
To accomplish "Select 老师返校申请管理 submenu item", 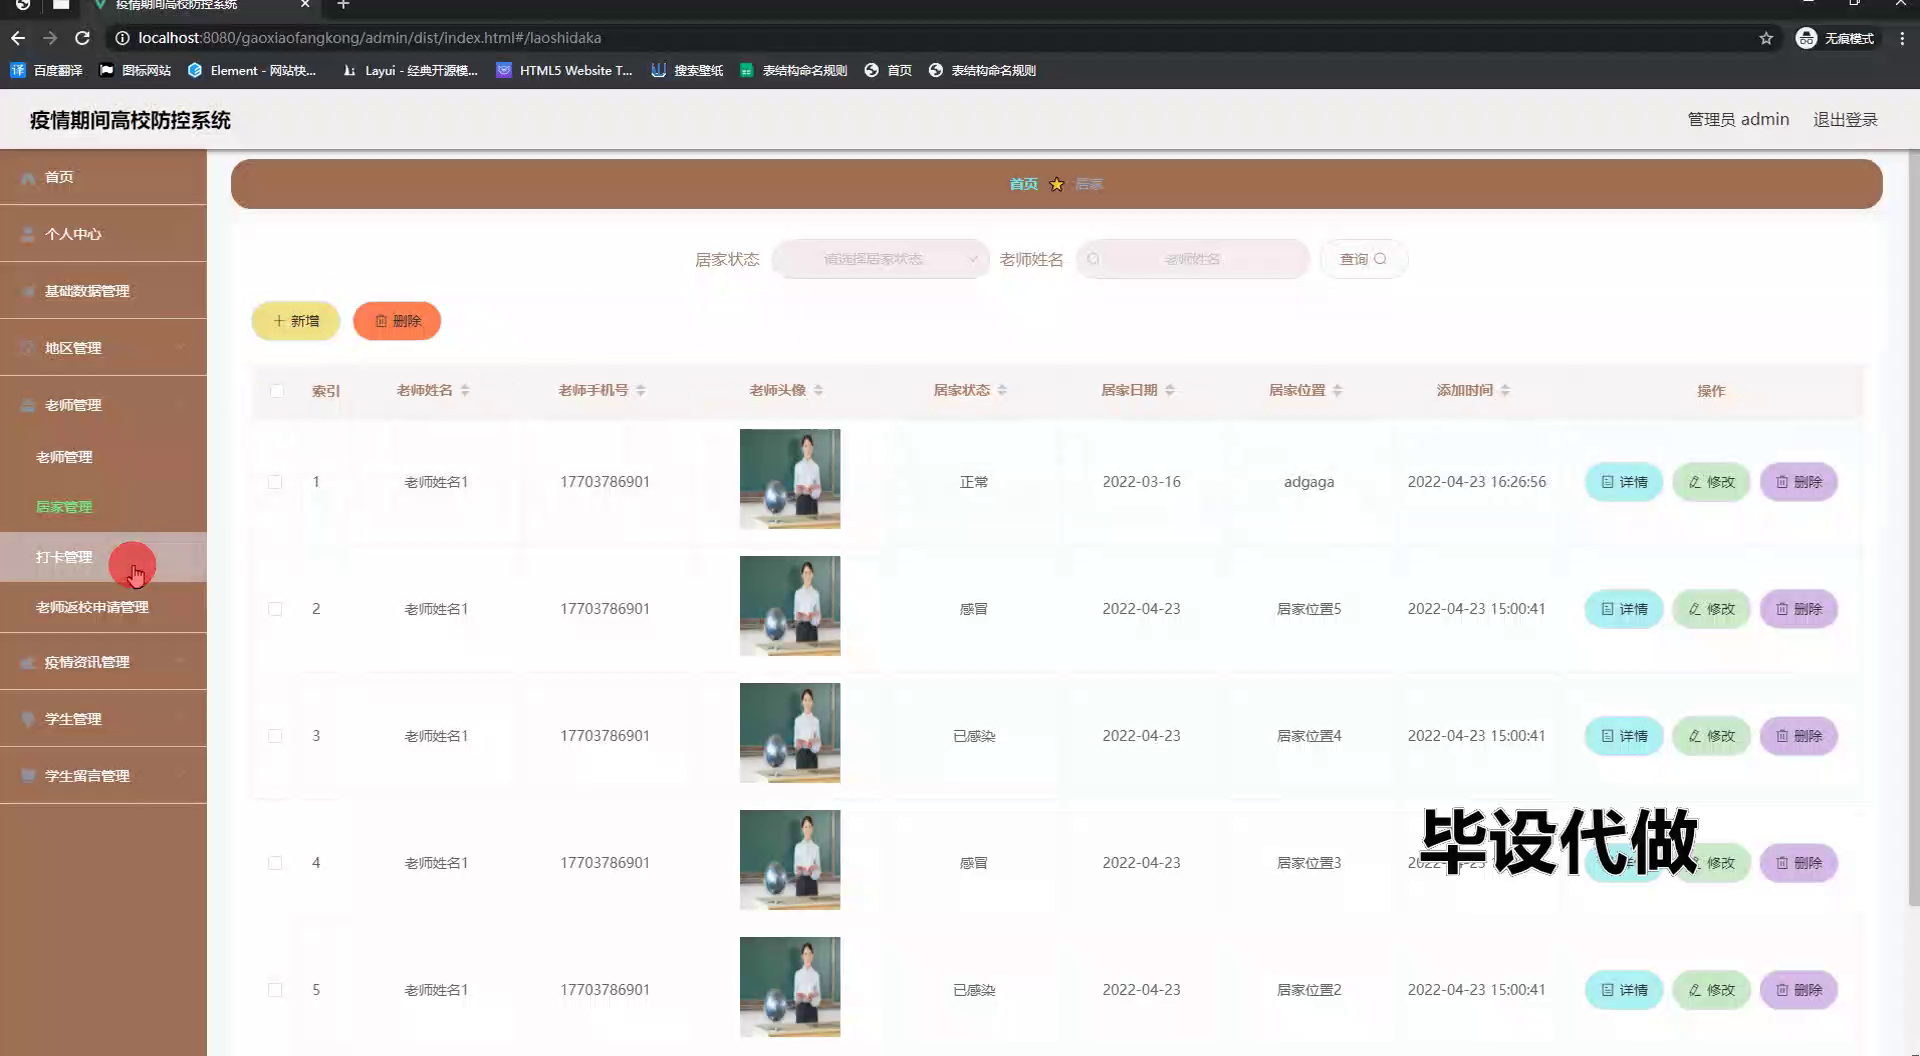I will [103, 607].
